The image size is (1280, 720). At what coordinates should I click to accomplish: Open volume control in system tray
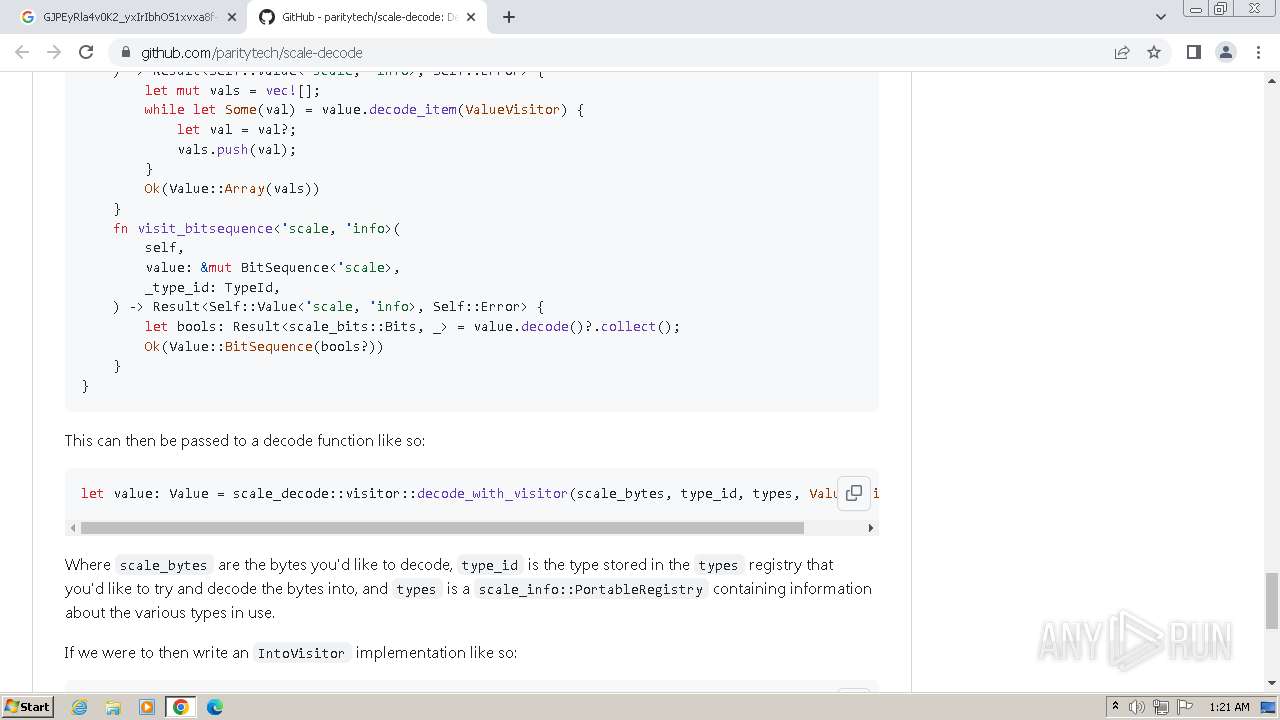click(1137, 707)
